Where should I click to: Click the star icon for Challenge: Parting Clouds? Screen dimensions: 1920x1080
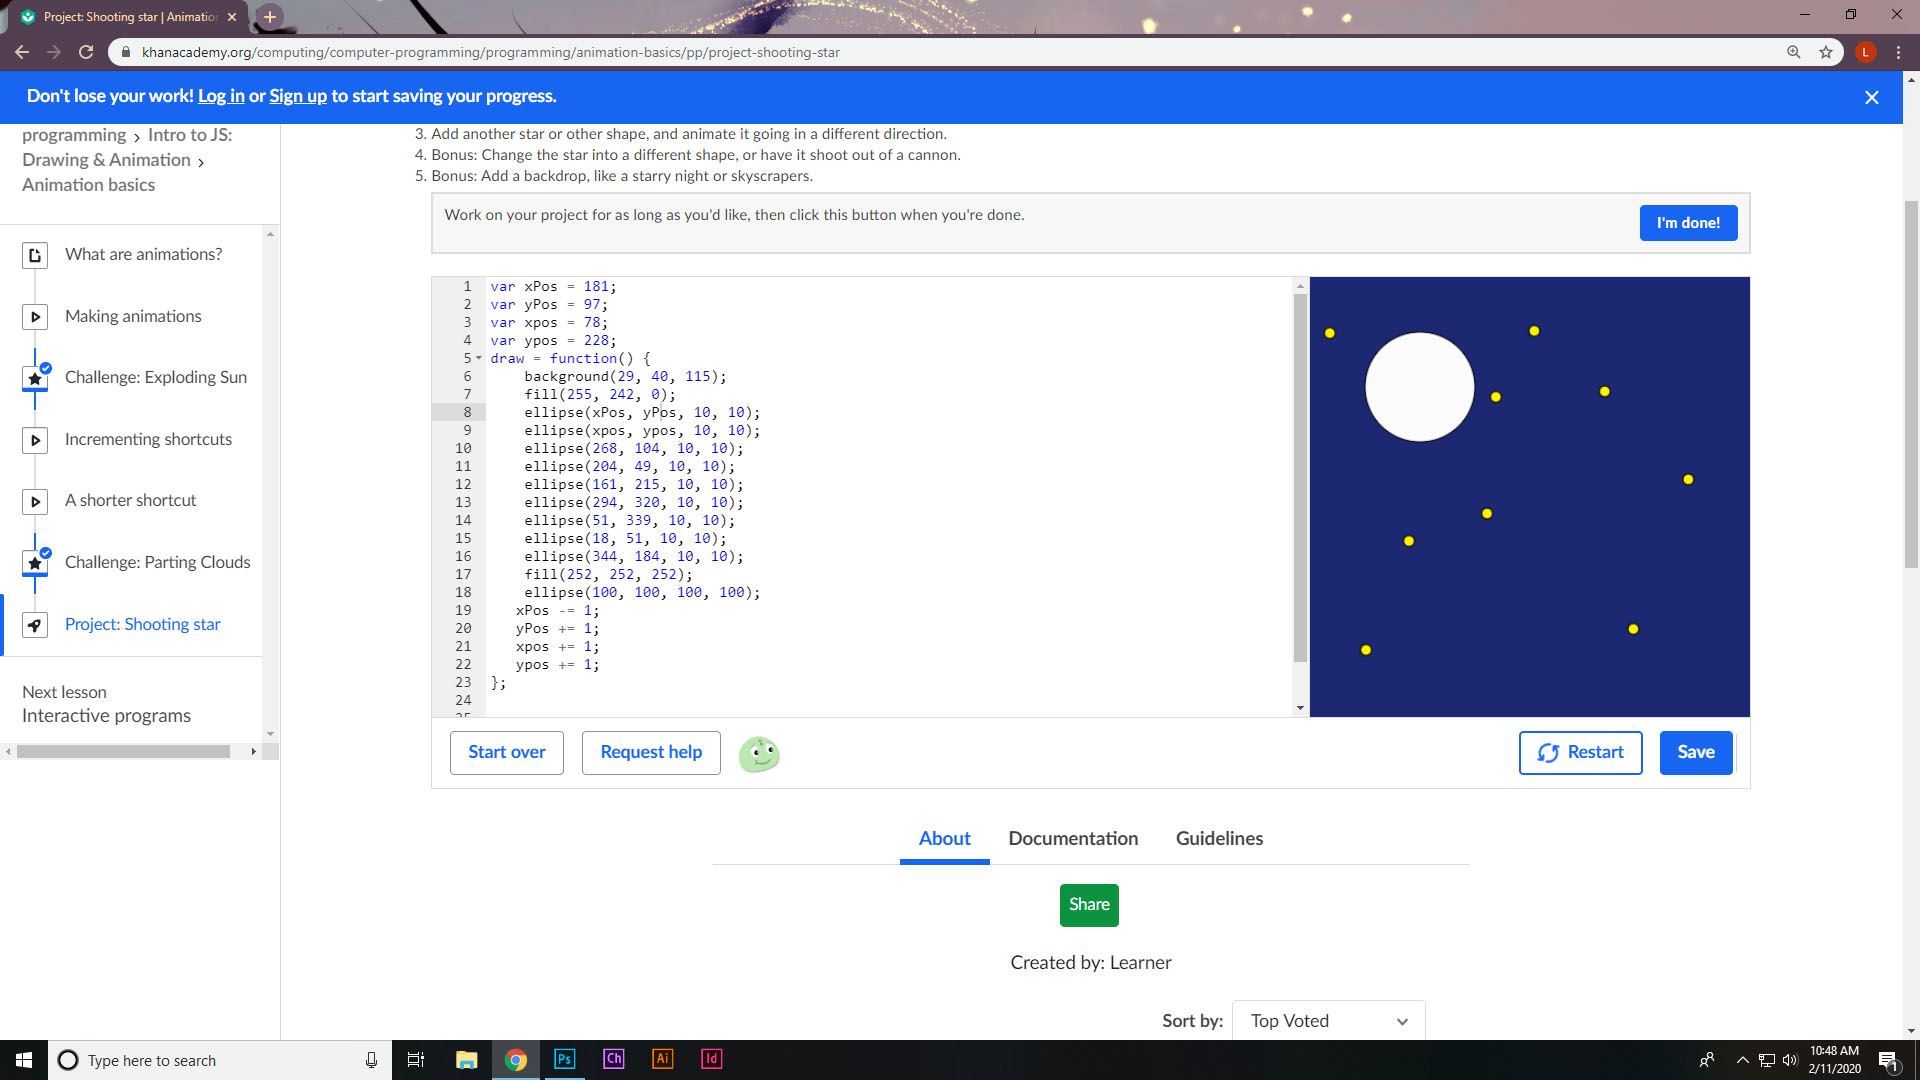pyautogui.click(x=35, y=563)
